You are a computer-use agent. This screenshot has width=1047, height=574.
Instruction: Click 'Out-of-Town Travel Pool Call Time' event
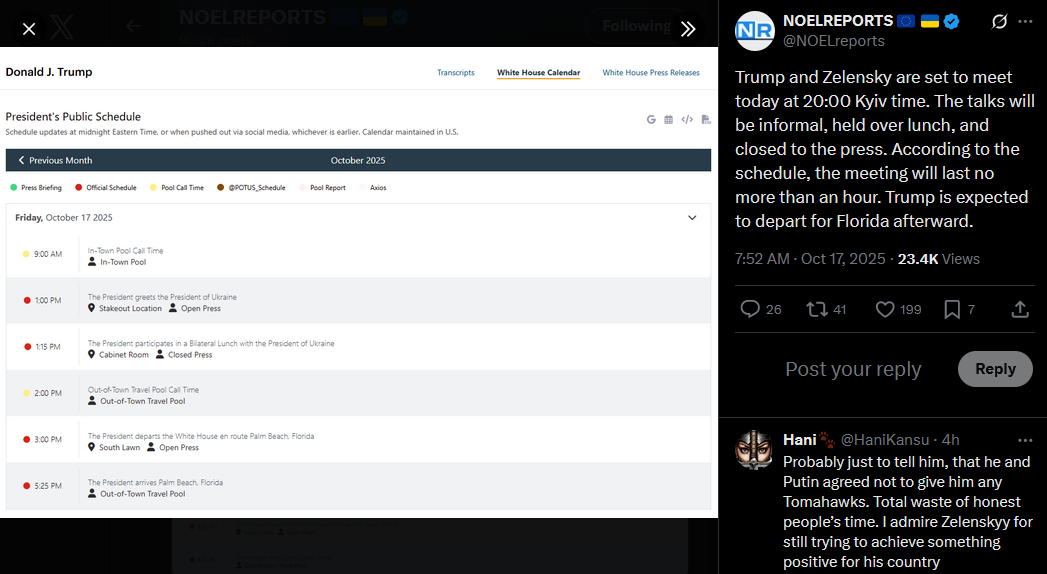click(144, 389)
